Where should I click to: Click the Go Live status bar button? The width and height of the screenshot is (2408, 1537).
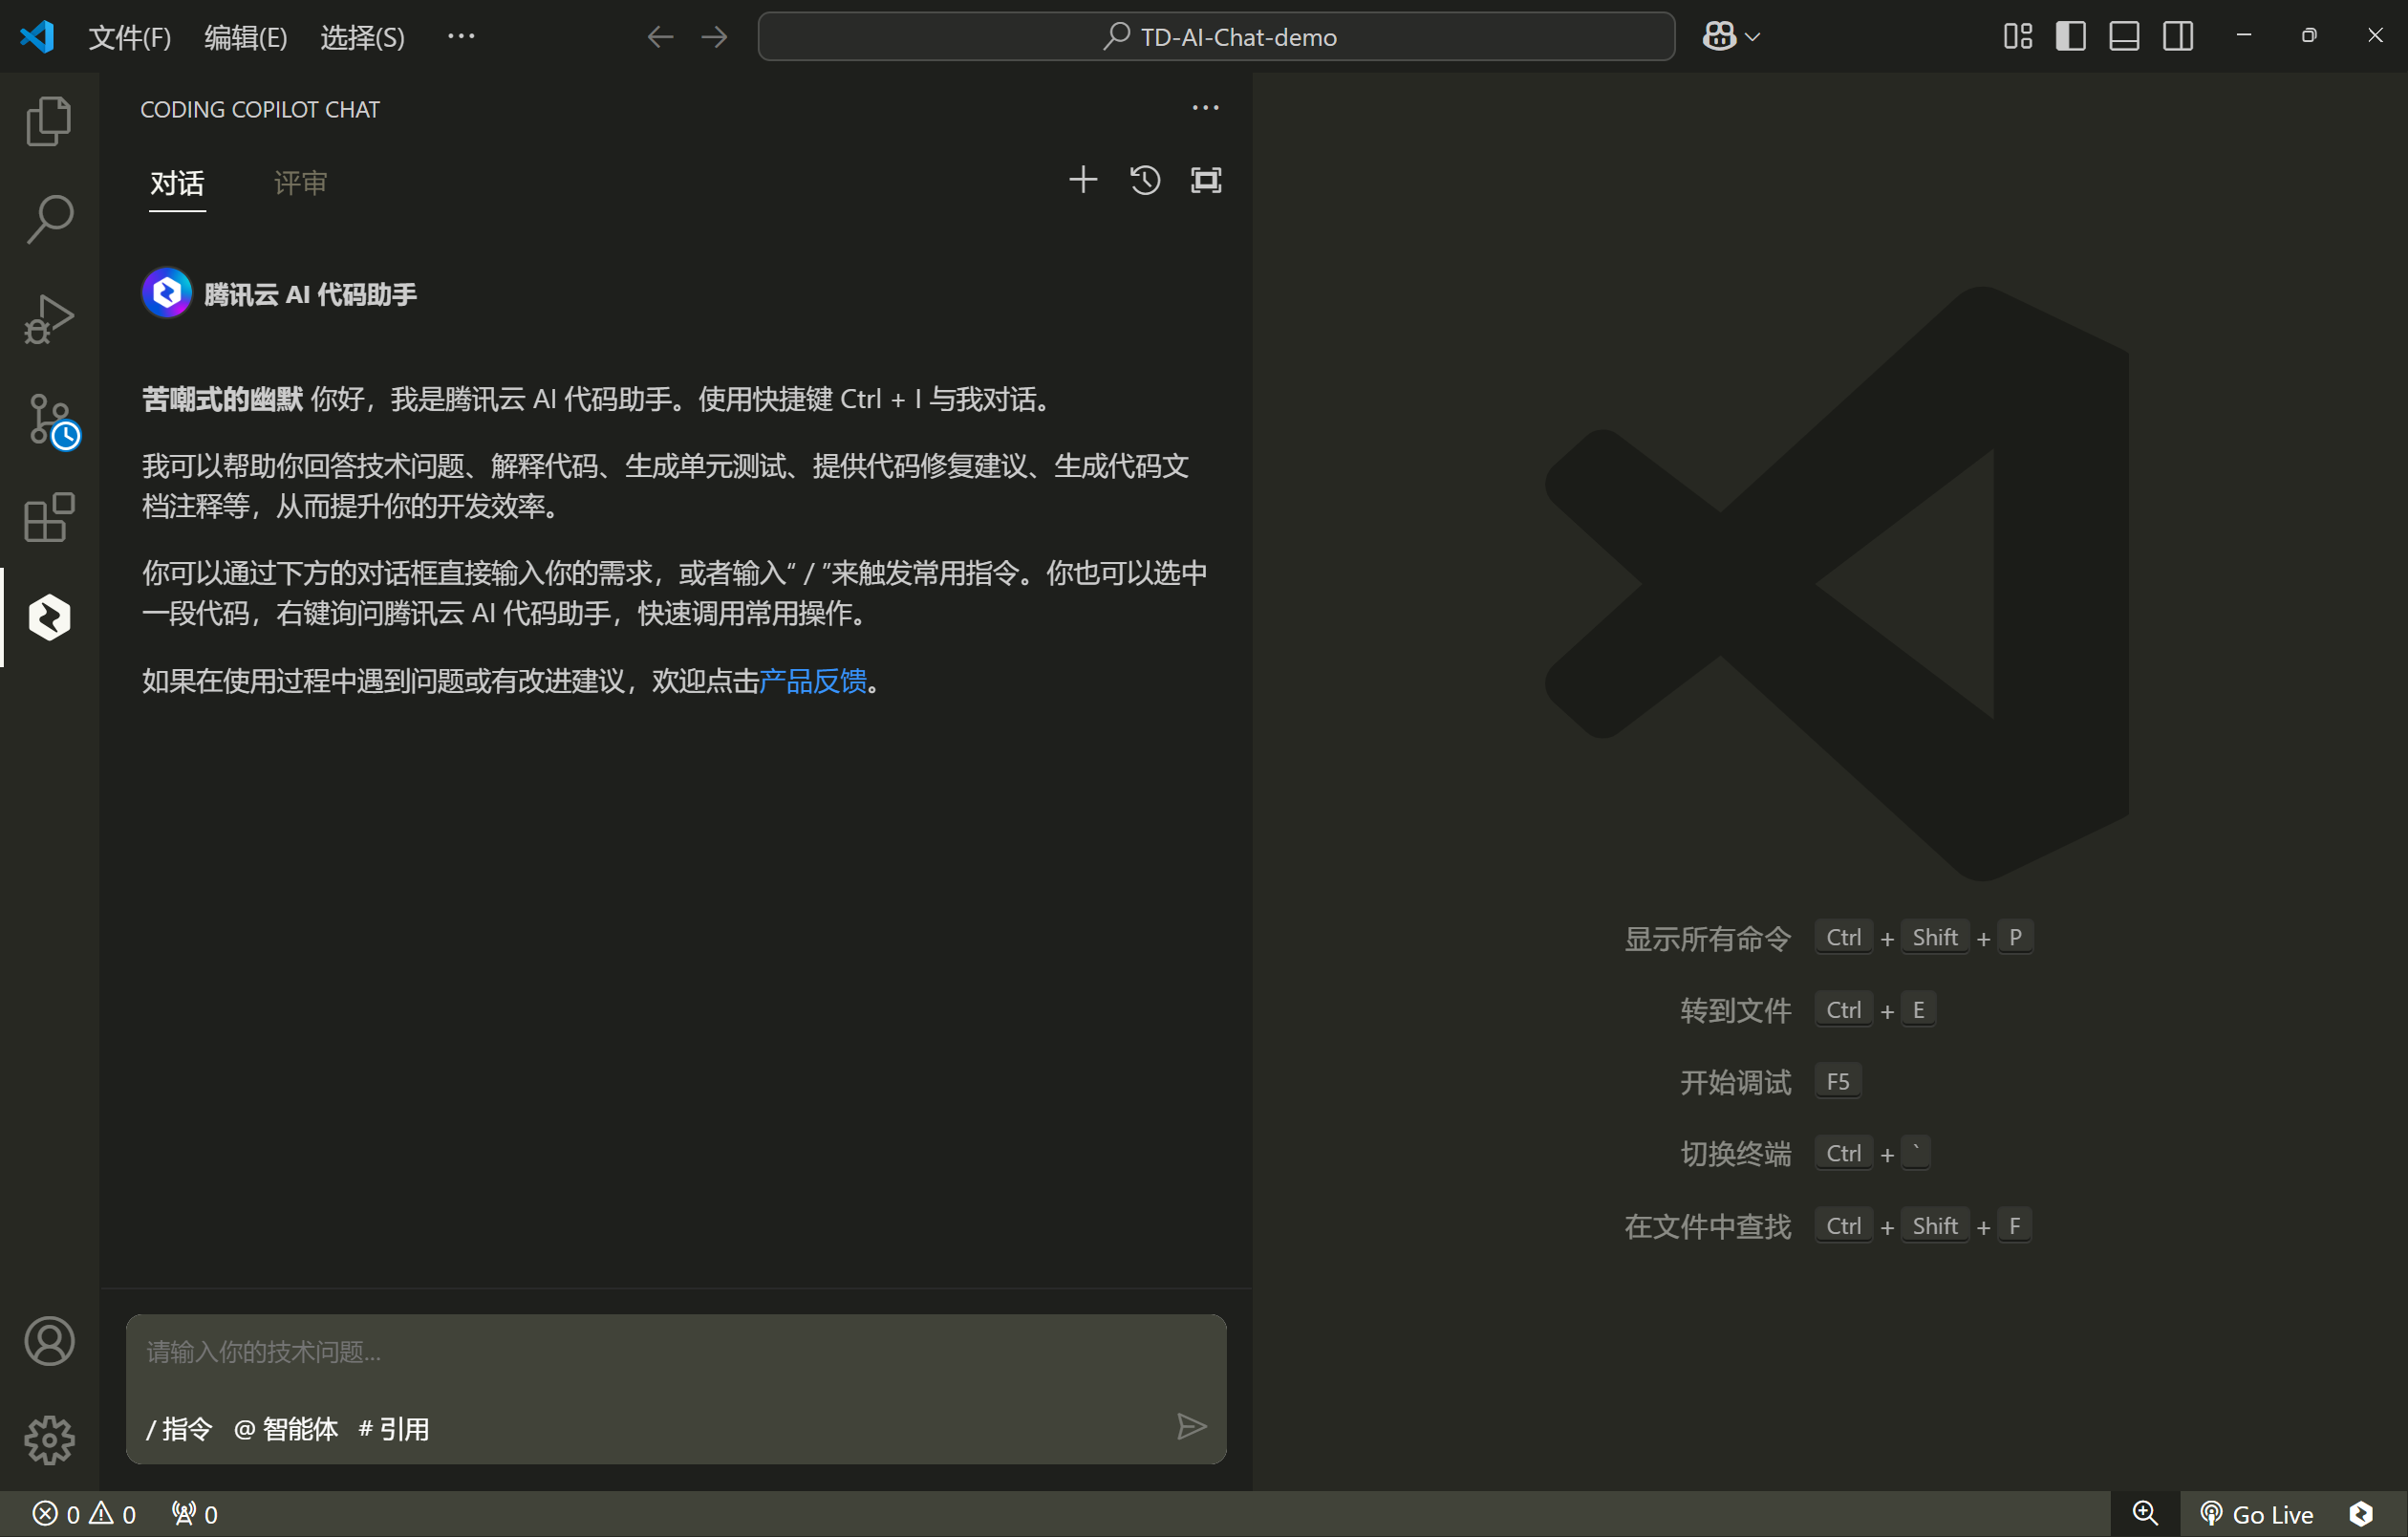pos(2257,1514)
